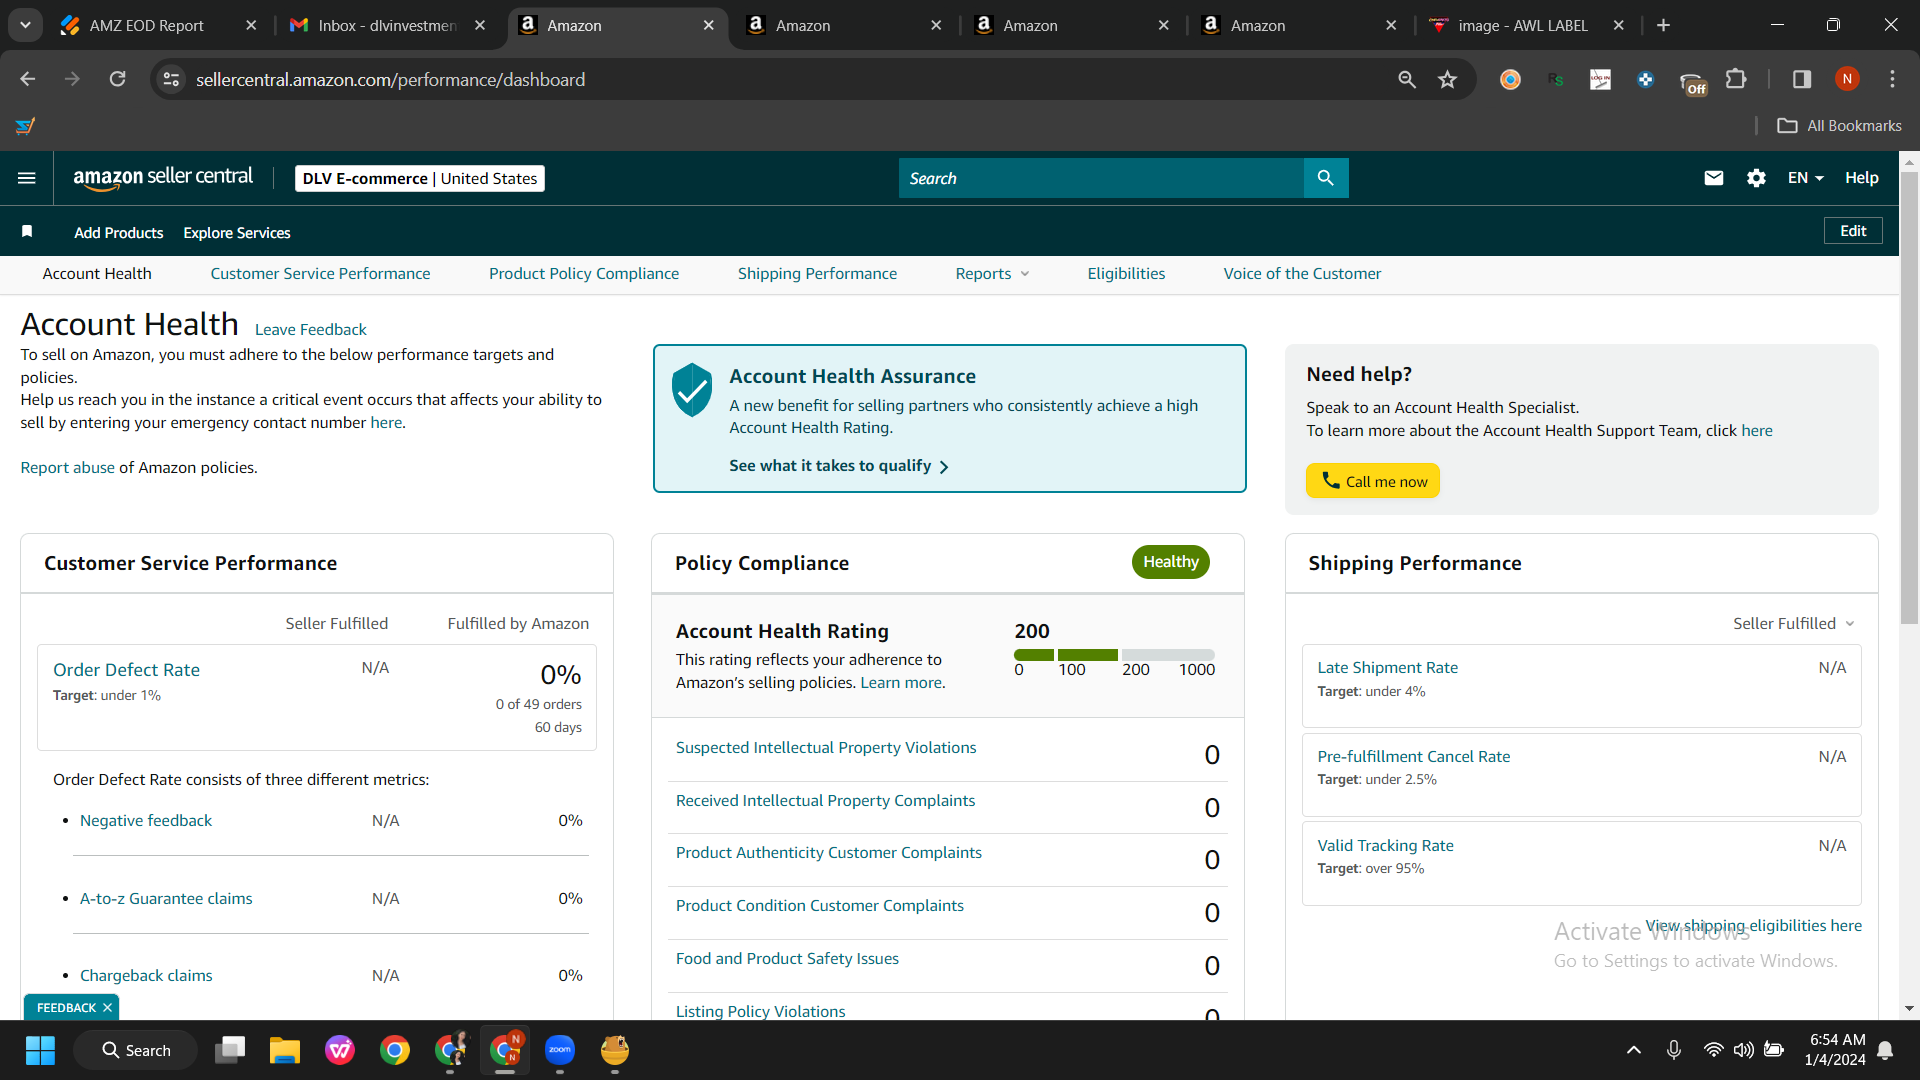
Task: Click the Windows Start button
Action: point(40,1050)
